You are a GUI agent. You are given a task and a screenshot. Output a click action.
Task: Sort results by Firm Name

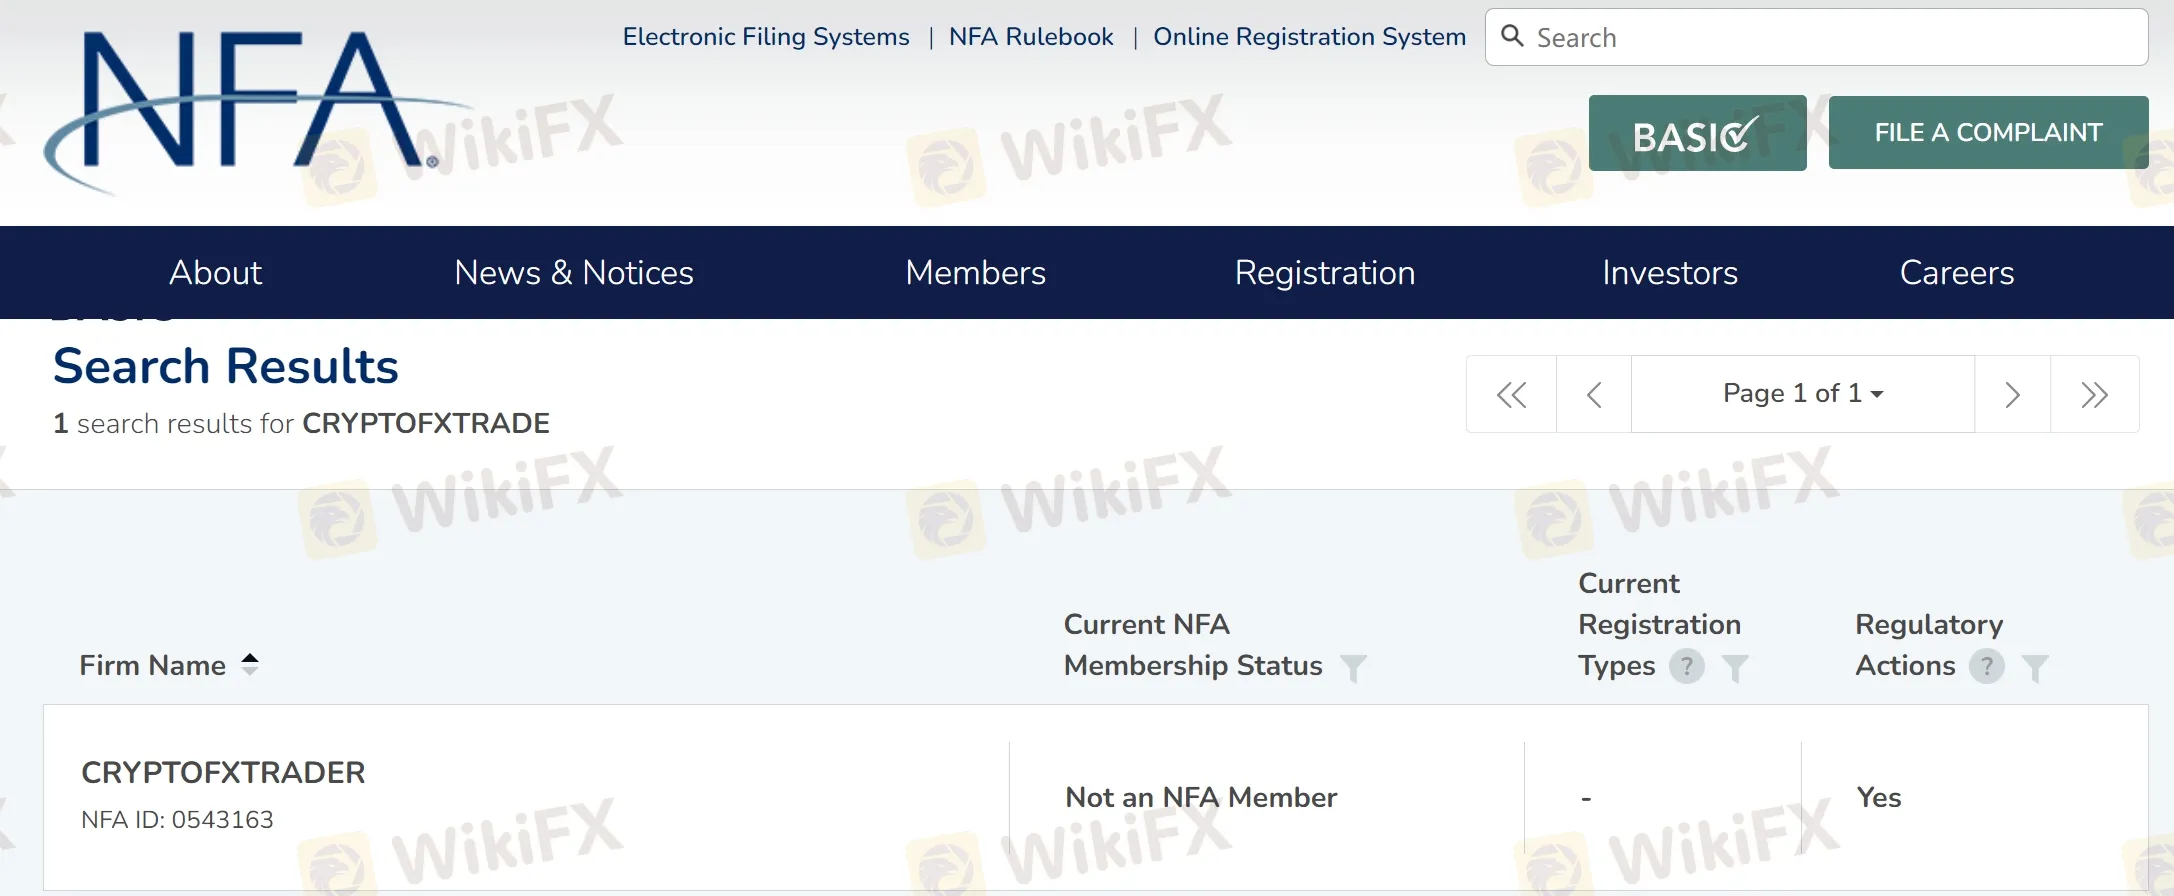point(250,665)
